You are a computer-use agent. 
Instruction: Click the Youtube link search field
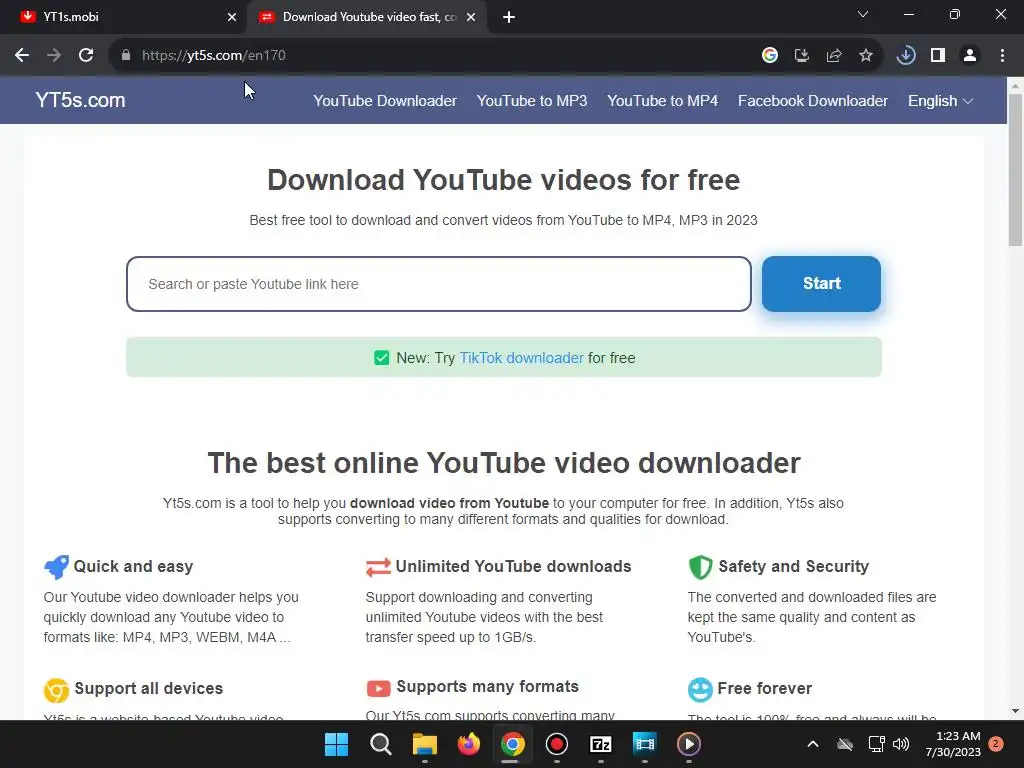pos(439,284)
